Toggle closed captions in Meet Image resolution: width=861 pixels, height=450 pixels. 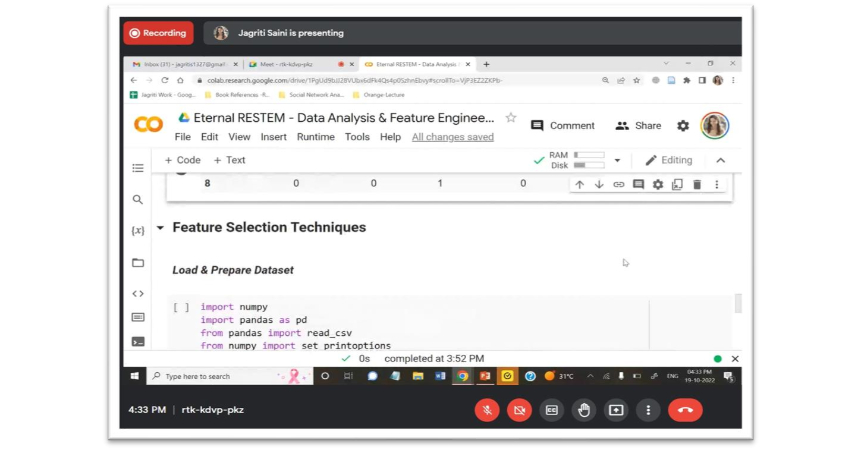point(551,410)
